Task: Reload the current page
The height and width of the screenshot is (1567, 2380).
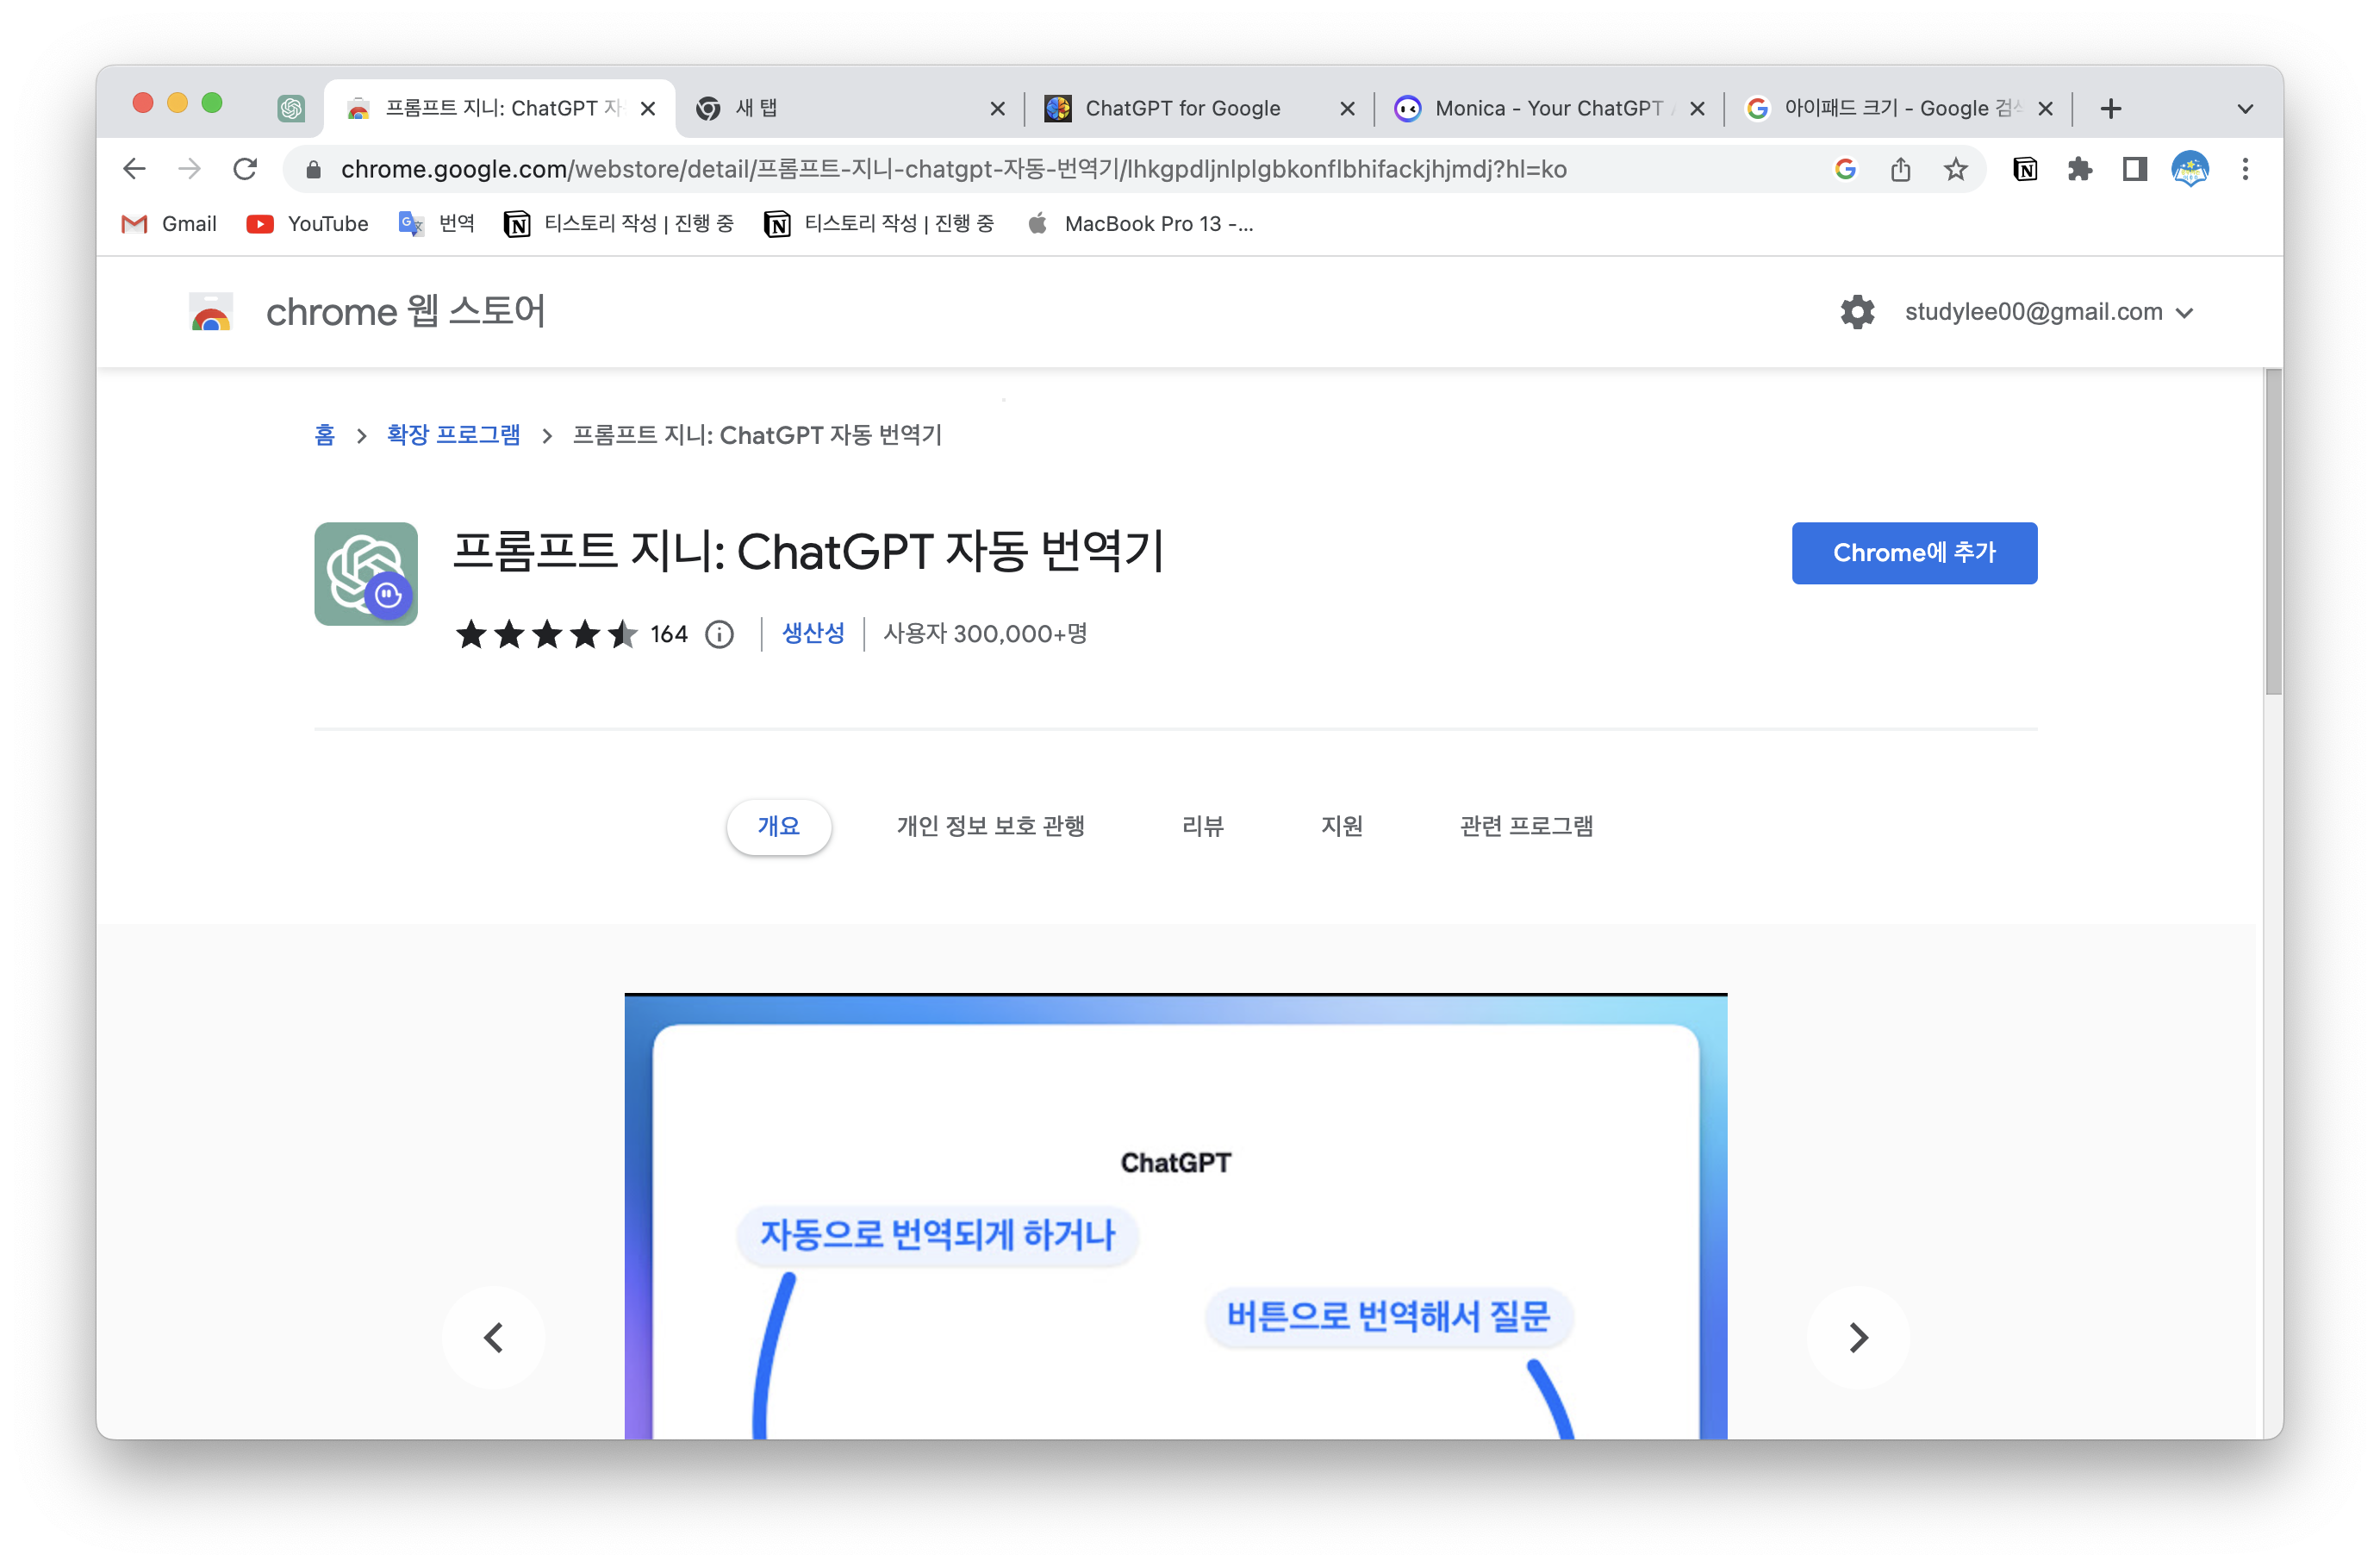Action: pos(245,169)
